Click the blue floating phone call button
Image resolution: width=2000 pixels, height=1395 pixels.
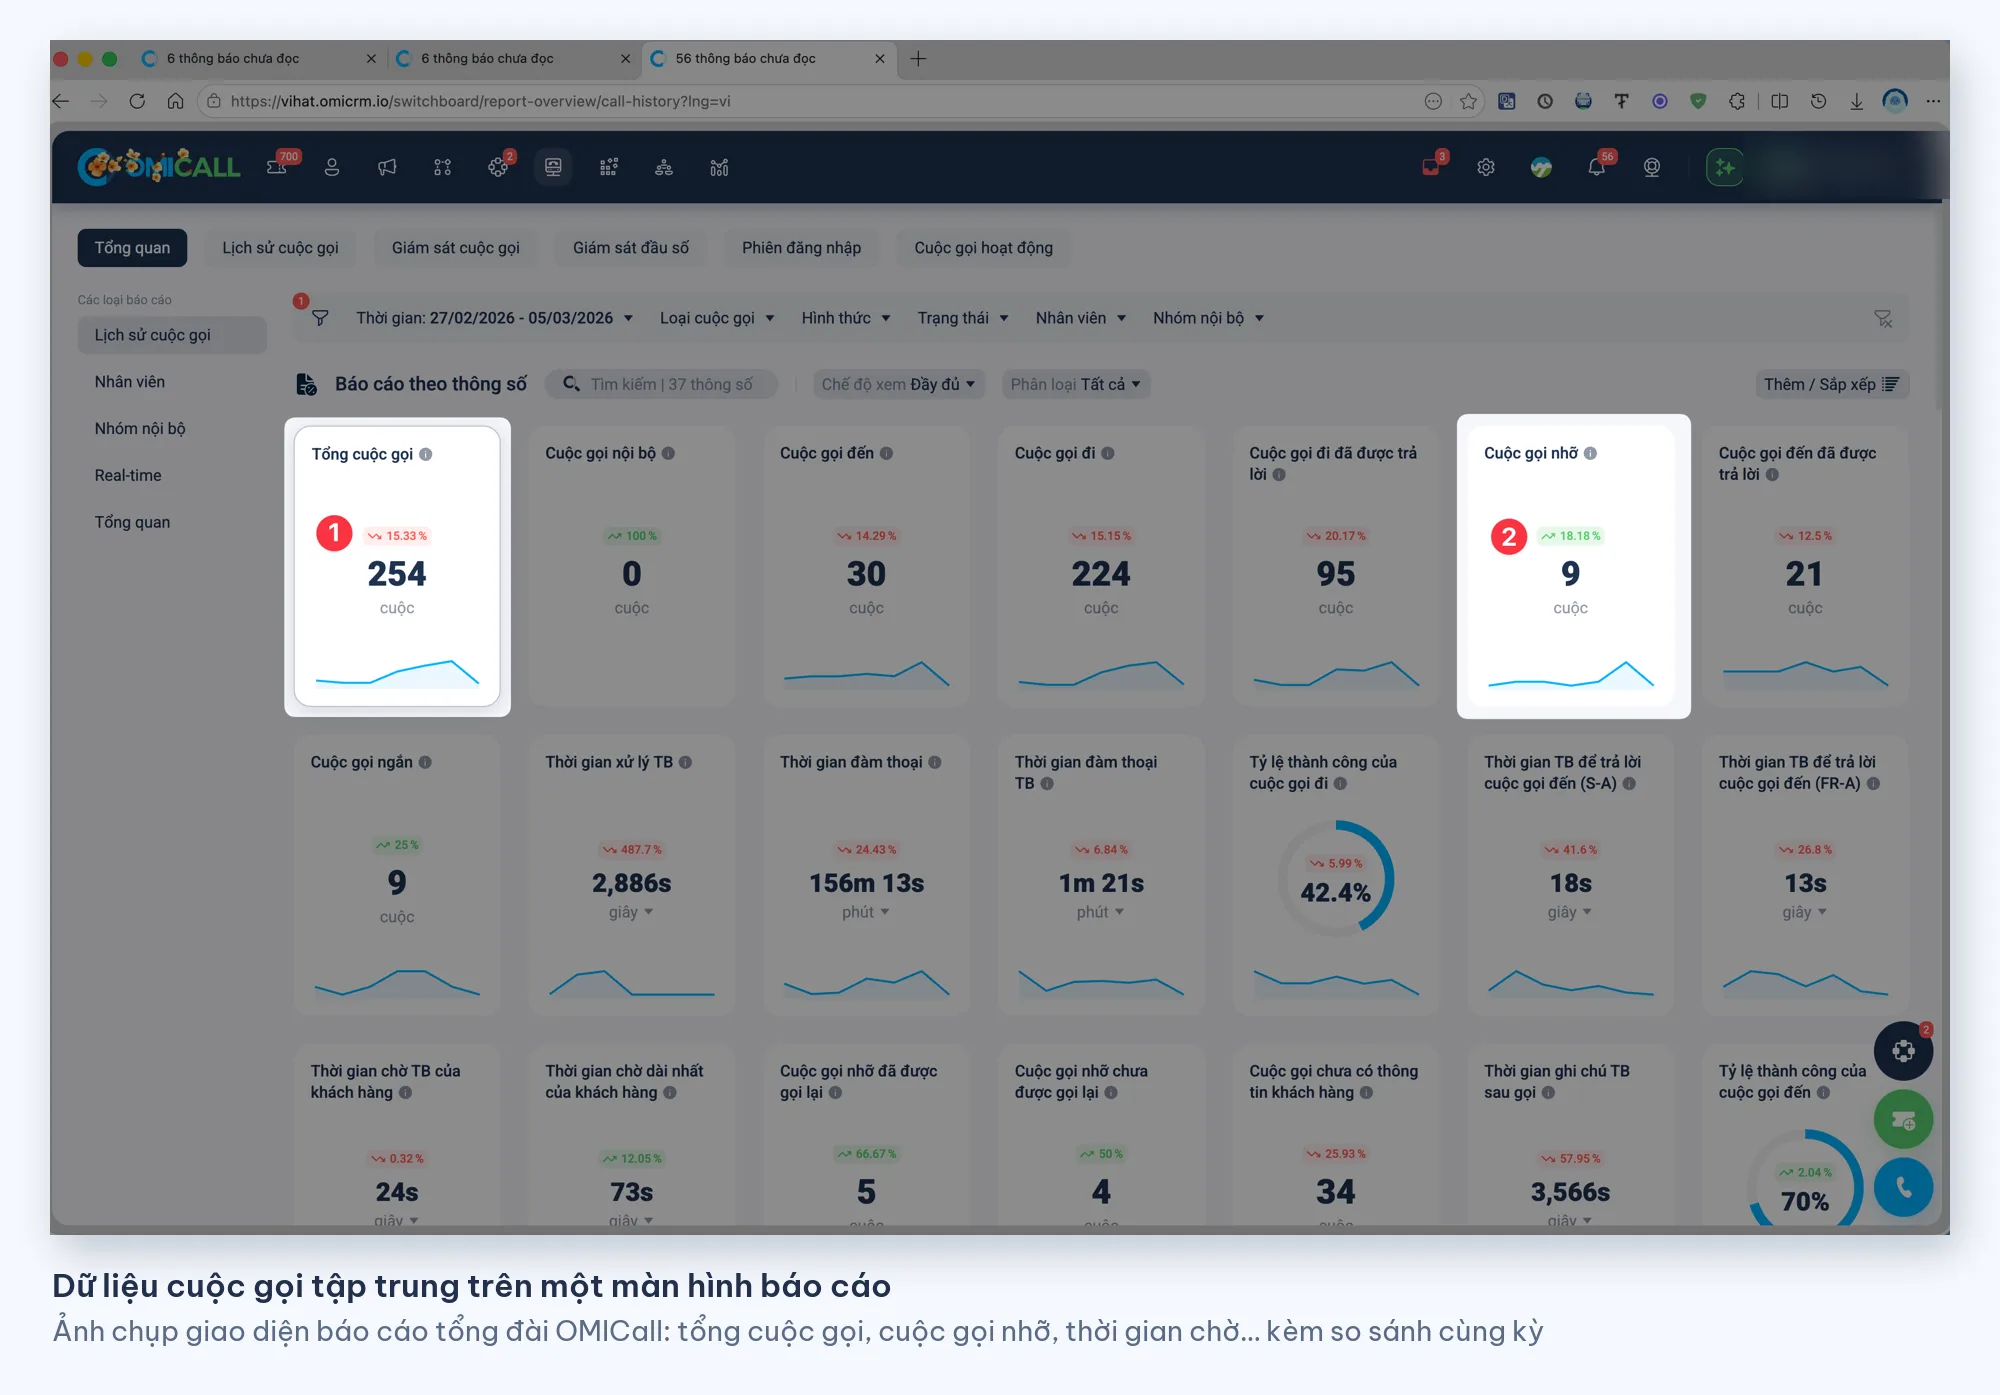click(1903, 1187)
